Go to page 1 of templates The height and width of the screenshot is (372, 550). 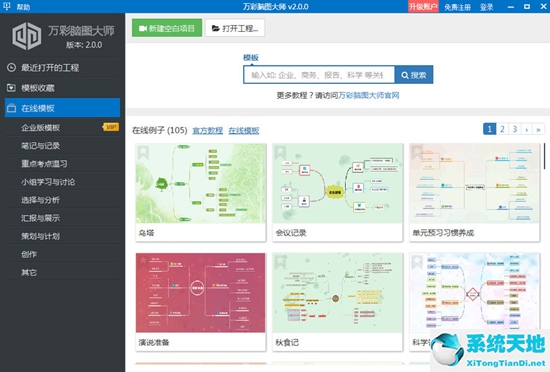pos(489,129)
